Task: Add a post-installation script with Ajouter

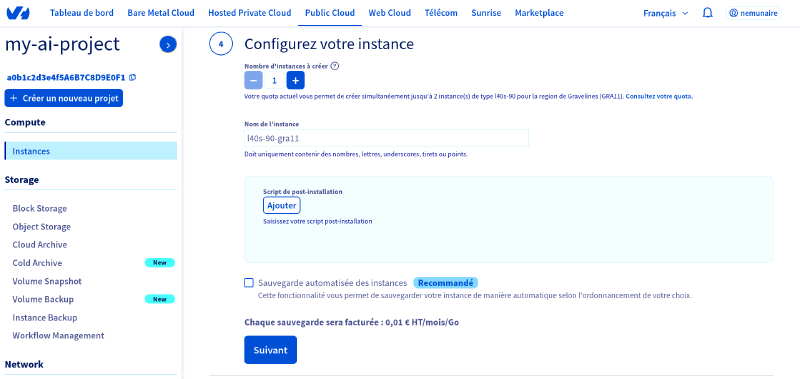Action: click(x=282, y=205)
